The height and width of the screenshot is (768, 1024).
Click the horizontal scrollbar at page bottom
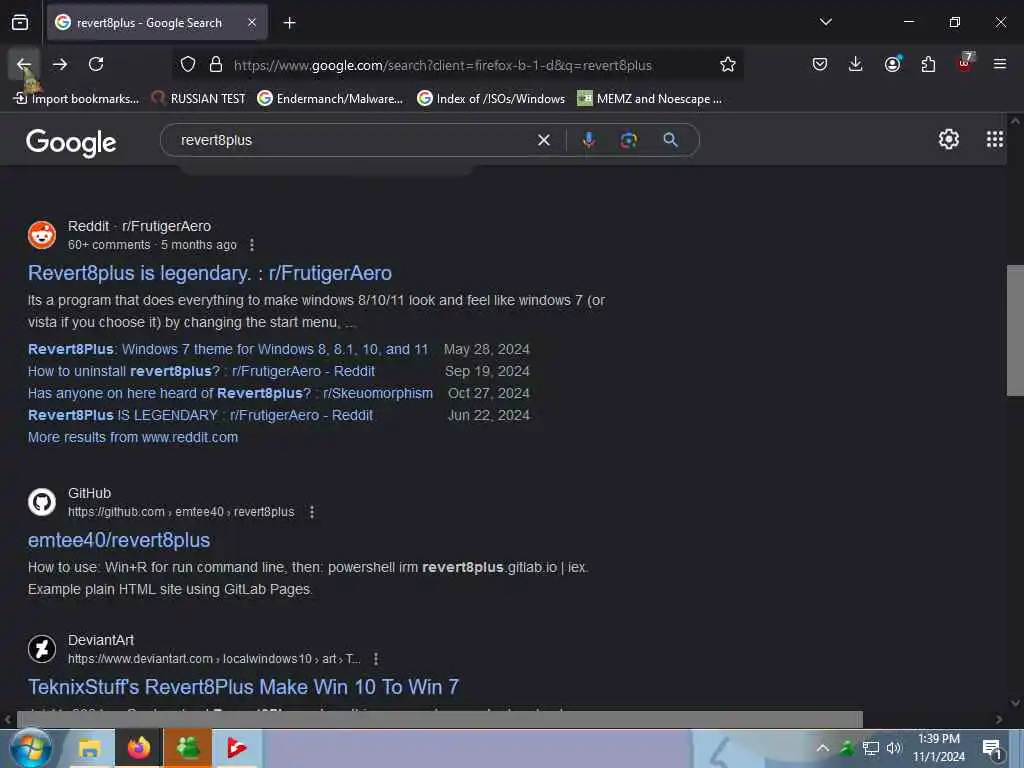pyautogui.click(x=440, y=719)
